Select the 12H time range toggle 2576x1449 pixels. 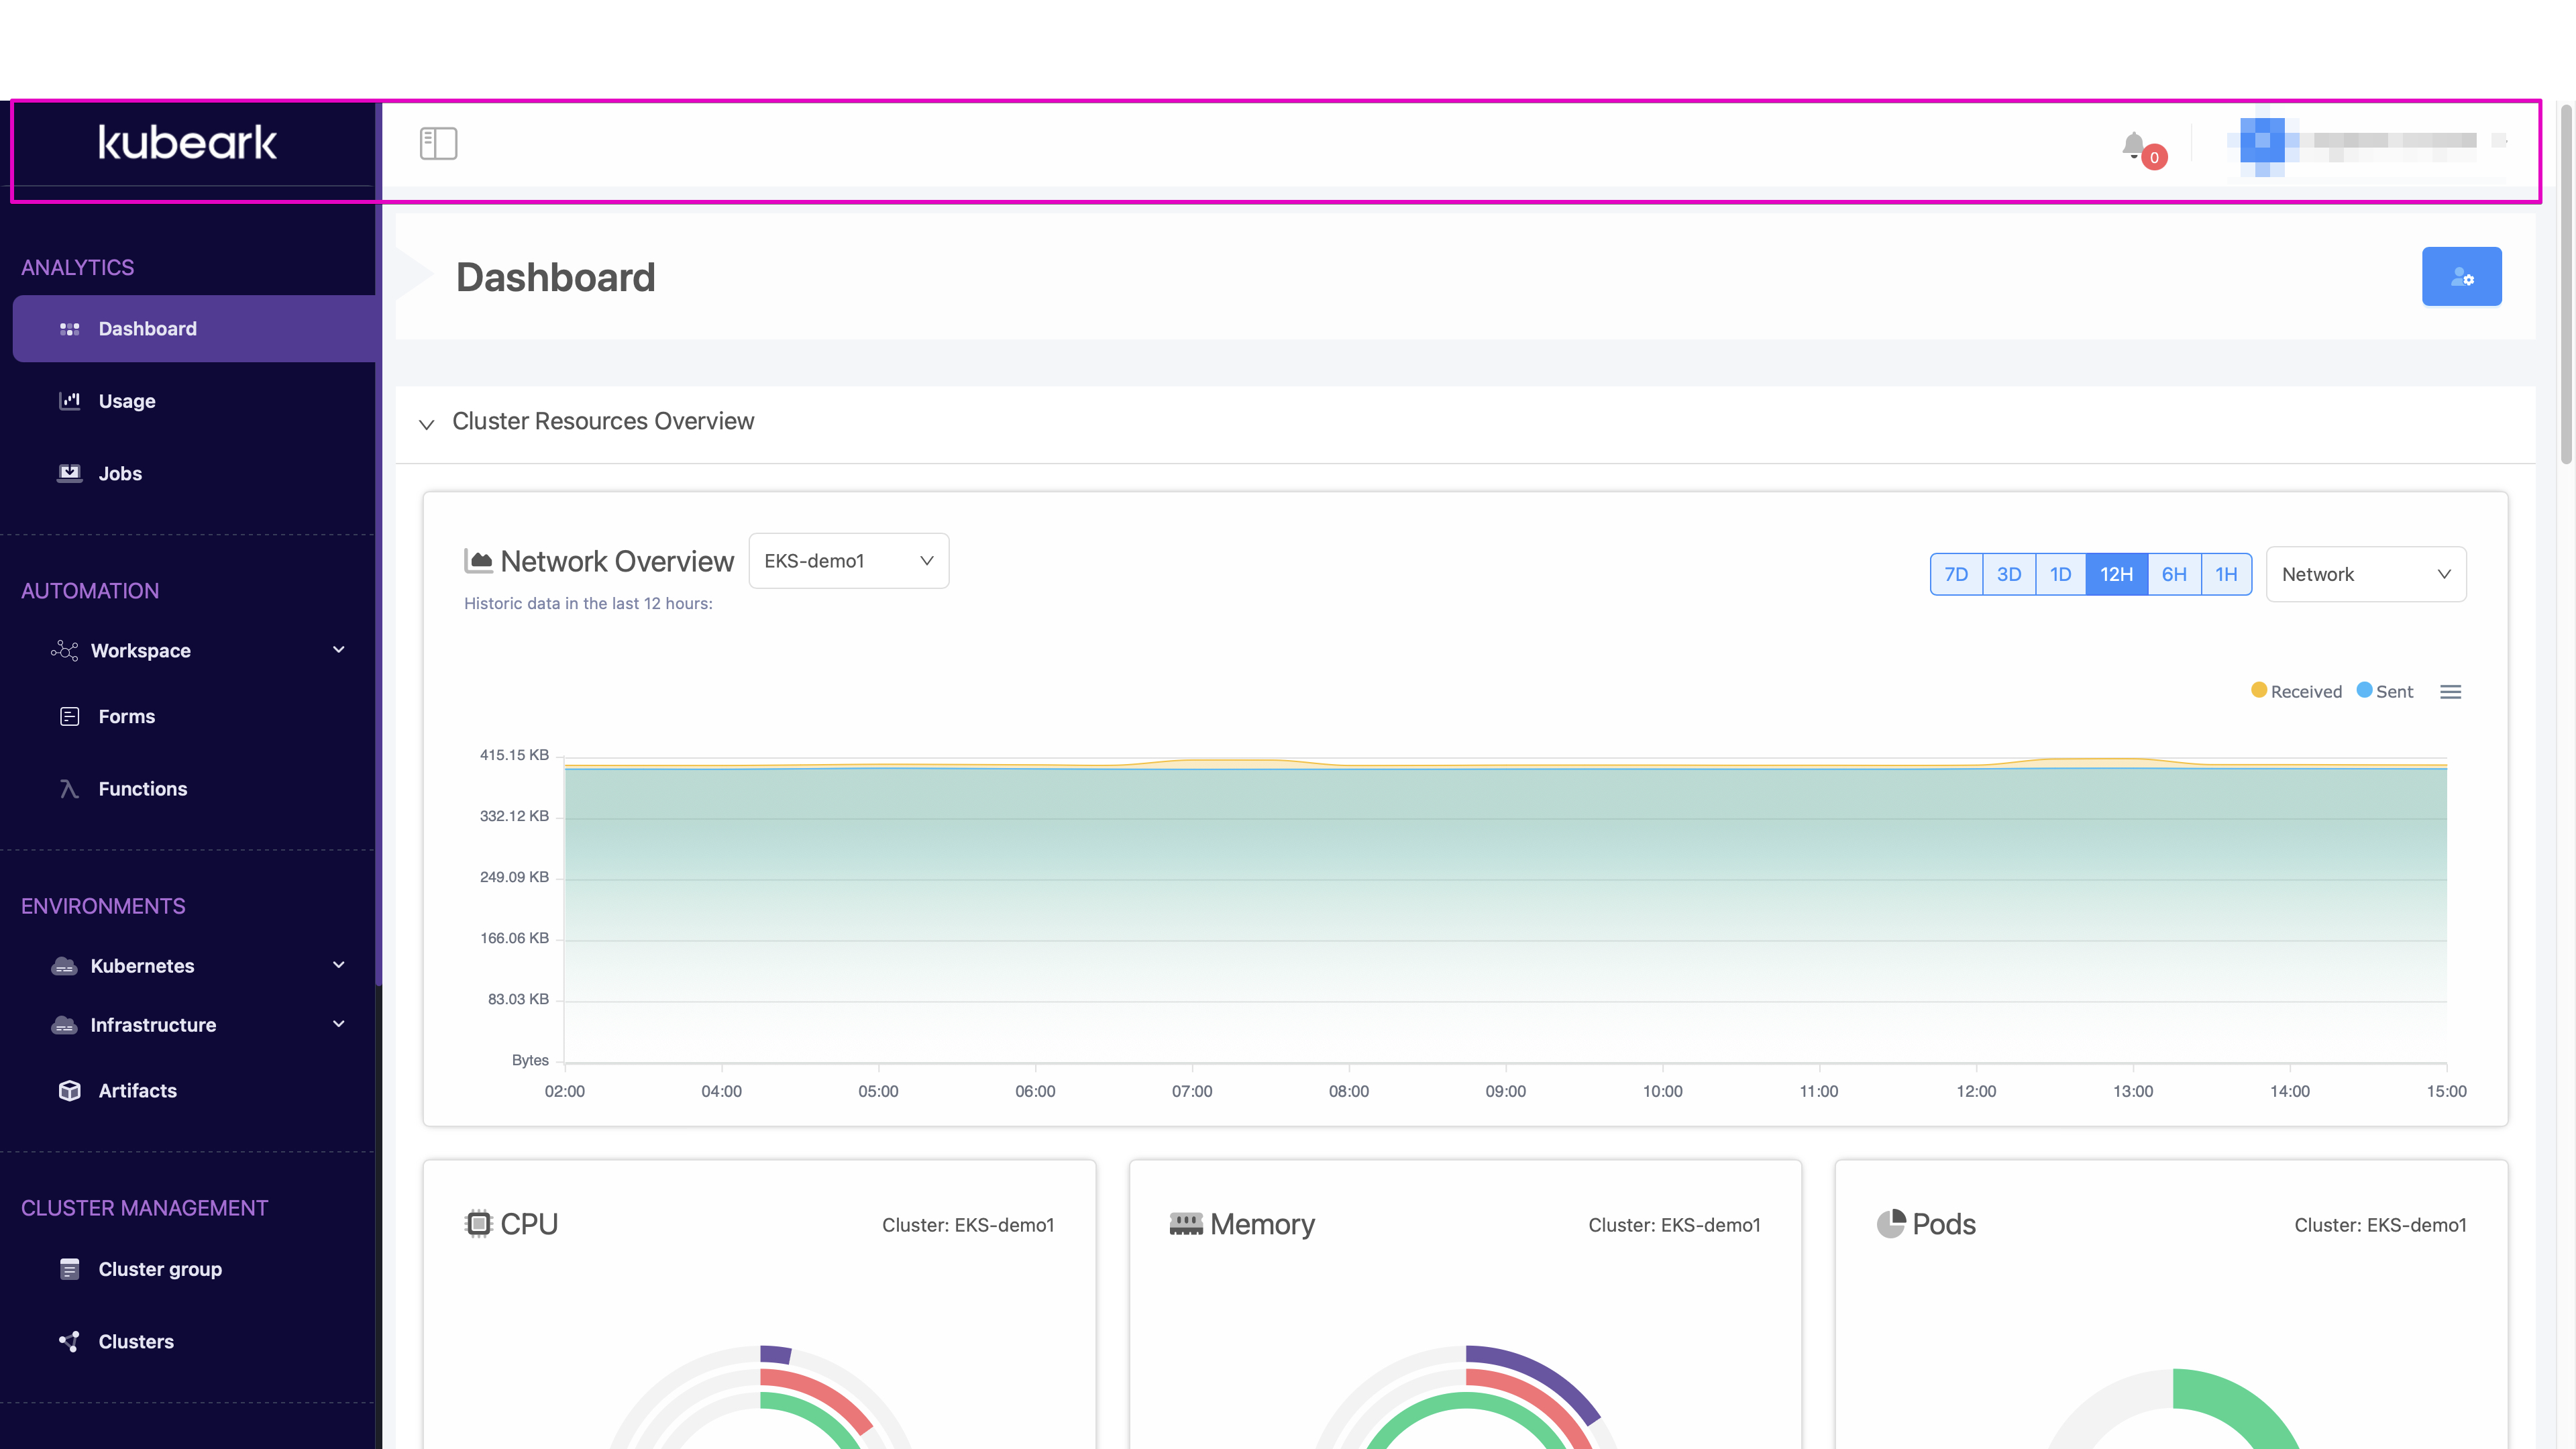[x=2117, y=574]
